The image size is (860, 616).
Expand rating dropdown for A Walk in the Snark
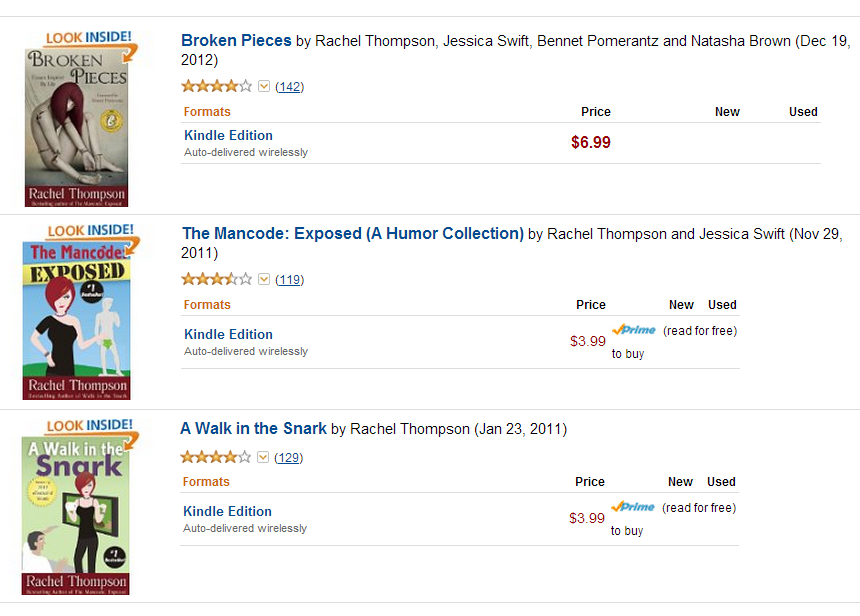click(264, 457)
